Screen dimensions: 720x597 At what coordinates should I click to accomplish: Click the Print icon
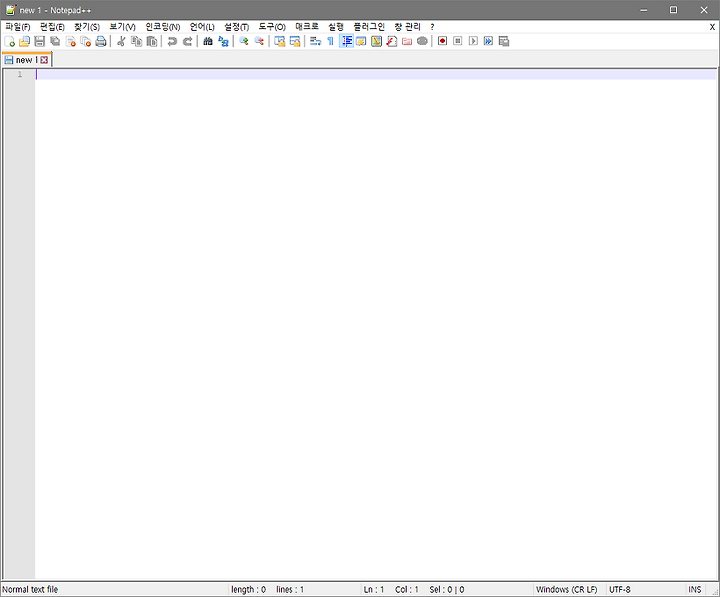tap(101, 41)
